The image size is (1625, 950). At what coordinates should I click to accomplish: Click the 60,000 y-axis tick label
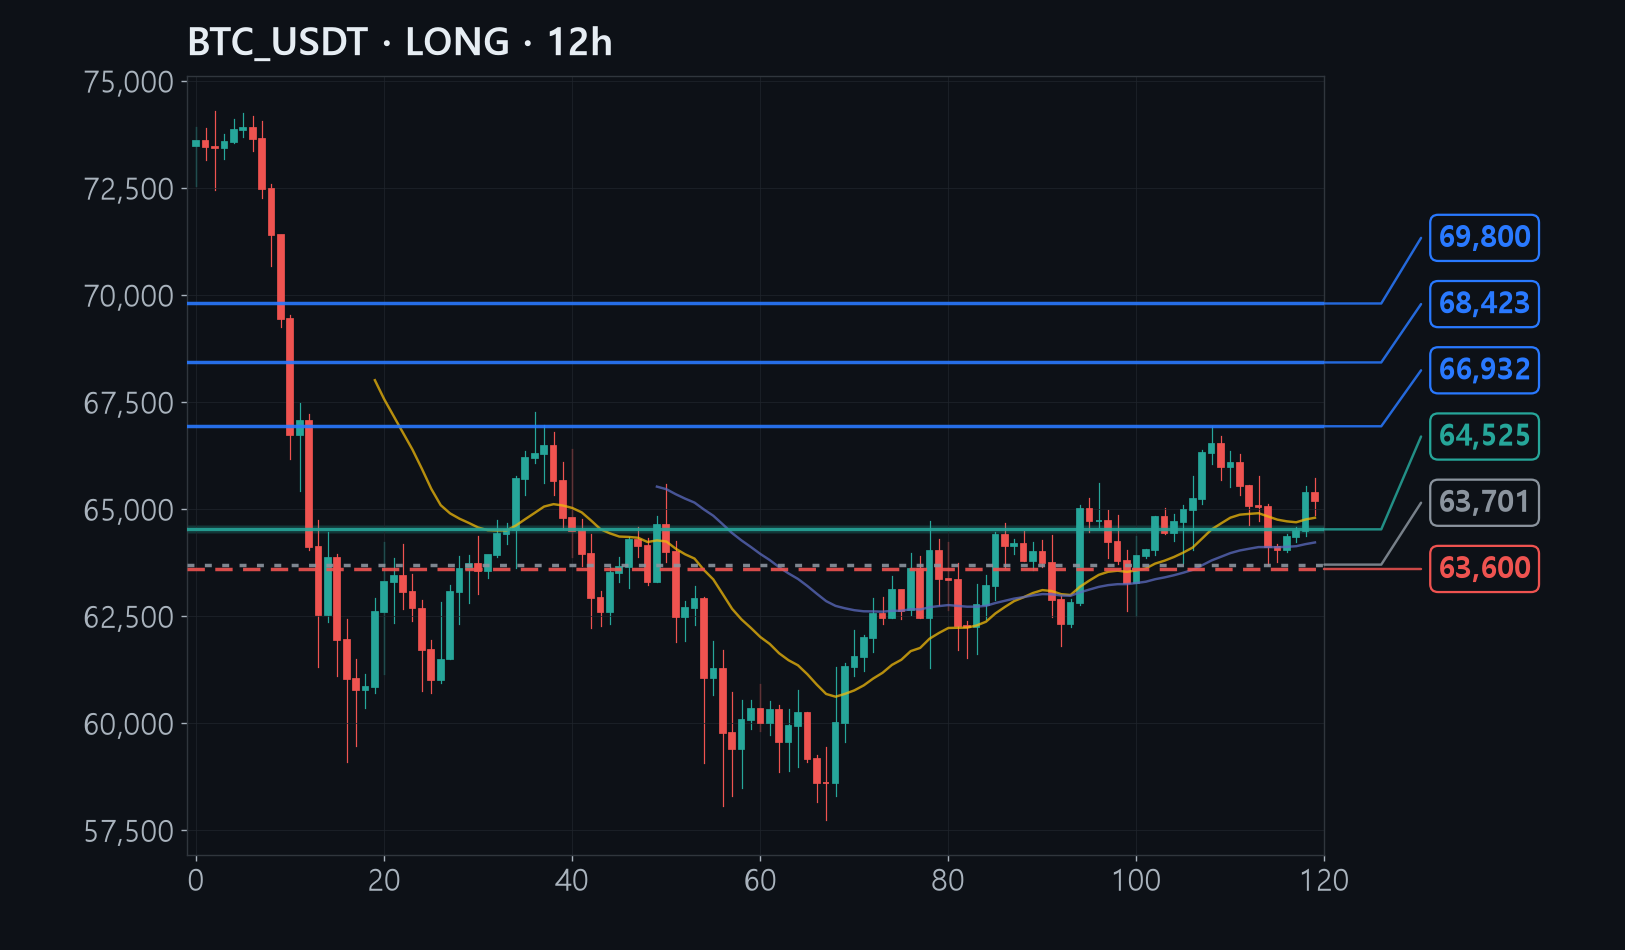coord(129,724)
